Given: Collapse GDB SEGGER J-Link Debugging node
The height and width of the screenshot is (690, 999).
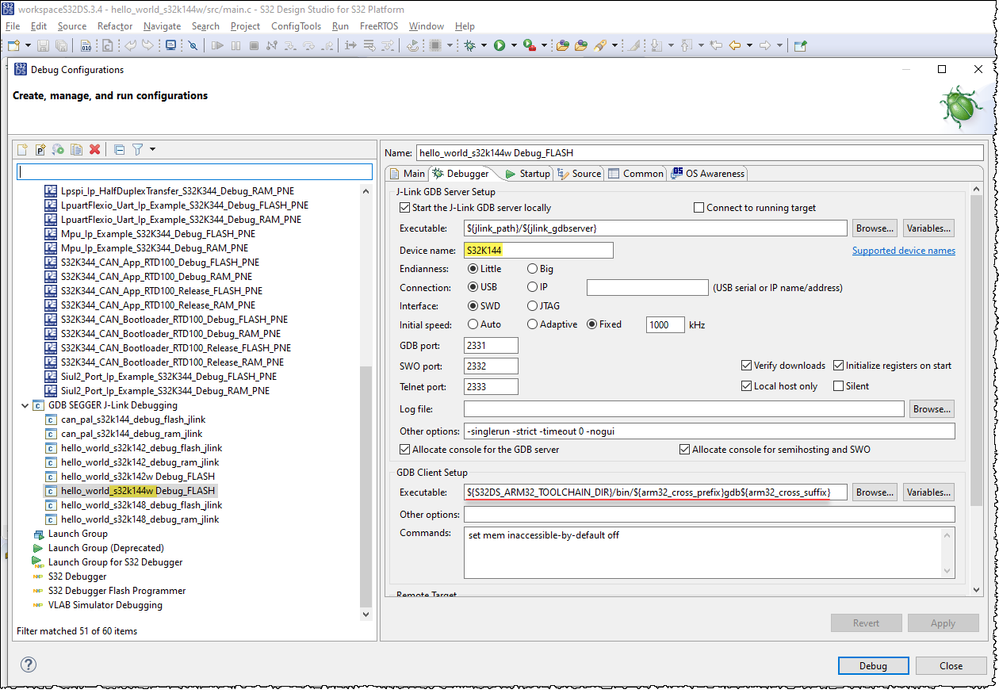Looking at the screenshot, I should [25, 405].
